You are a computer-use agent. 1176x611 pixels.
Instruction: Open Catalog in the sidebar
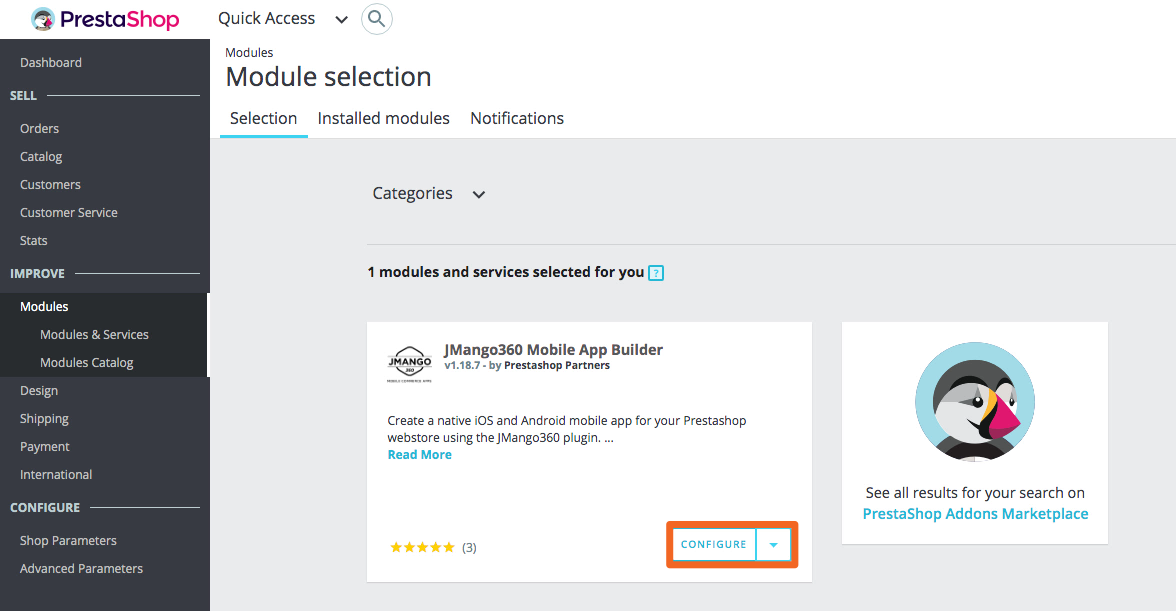40,156
